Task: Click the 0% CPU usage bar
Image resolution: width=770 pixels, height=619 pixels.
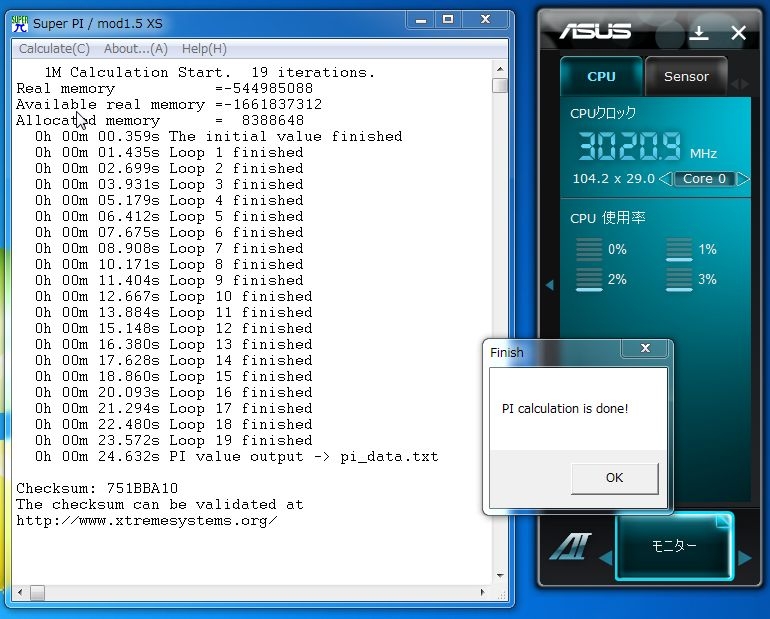Action: (x=589, y=249)
